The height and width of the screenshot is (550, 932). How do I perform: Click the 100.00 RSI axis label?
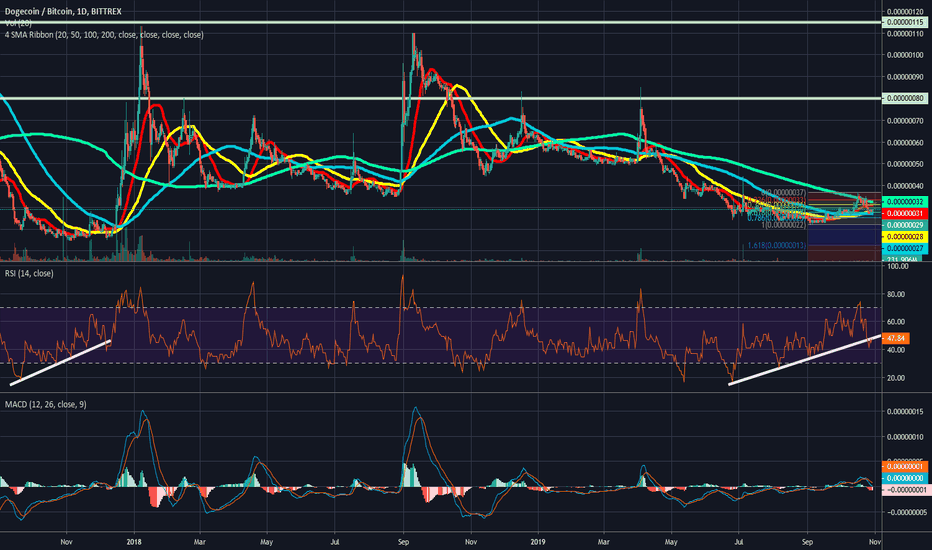click(898, 266)
